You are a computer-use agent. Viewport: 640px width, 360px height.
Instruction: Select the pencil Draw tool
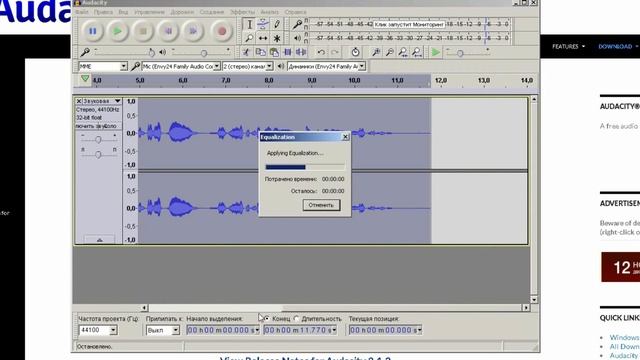pyautogui.click(x=277, y=24)
